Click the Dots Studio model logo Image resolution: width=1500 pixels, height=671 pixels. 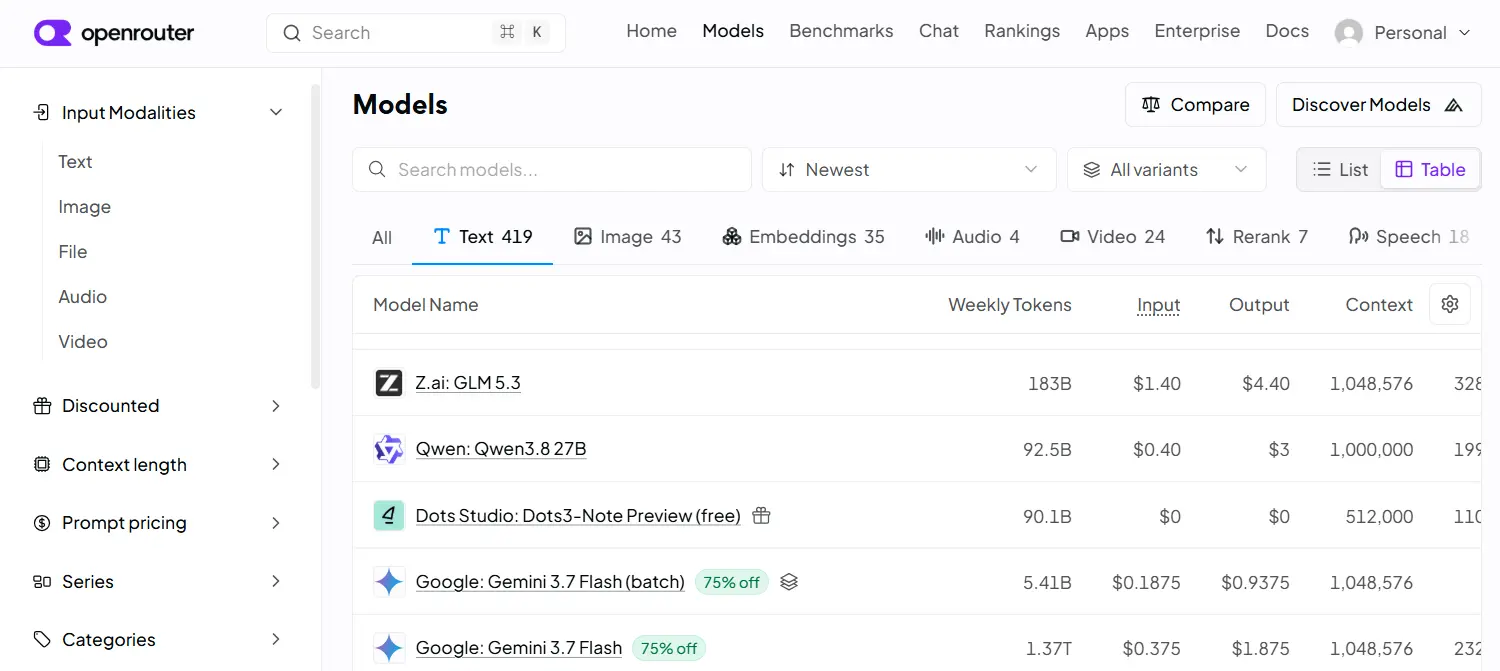click(389, 515)
